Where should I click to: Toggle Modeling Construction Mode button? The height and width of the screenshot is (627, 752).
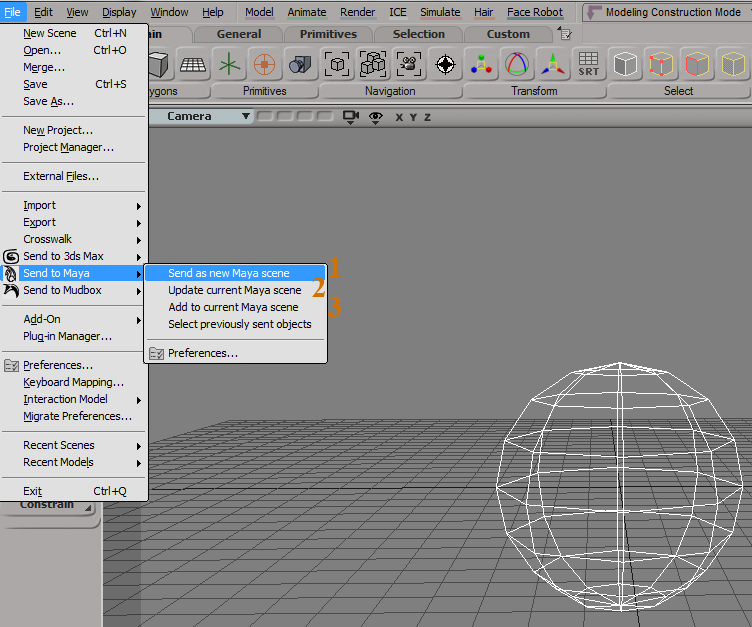(666, 12)
